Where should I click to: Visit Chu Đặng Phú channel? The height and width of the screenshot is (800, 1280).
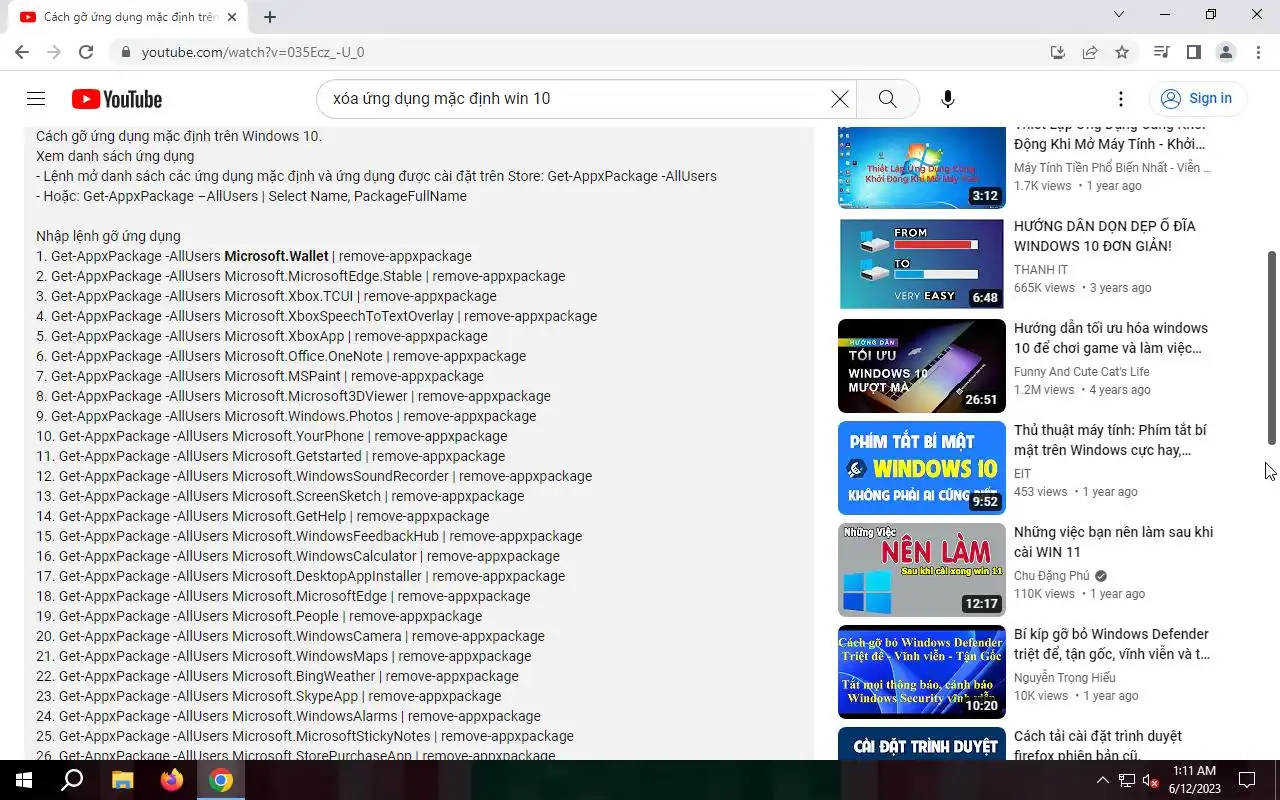coord(1052,575)
